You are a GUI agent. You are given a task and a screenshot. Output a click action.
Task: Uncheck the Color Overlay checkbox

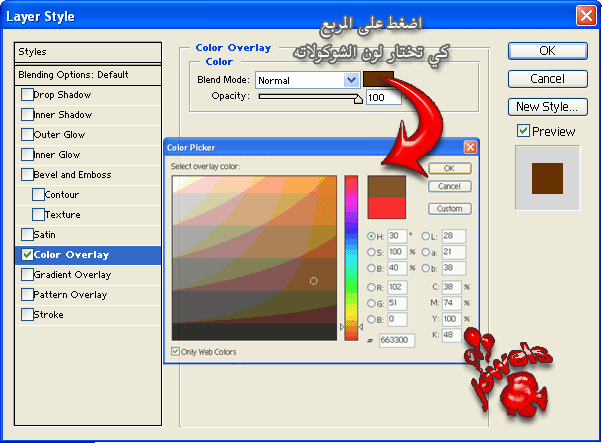coord(27,255)
